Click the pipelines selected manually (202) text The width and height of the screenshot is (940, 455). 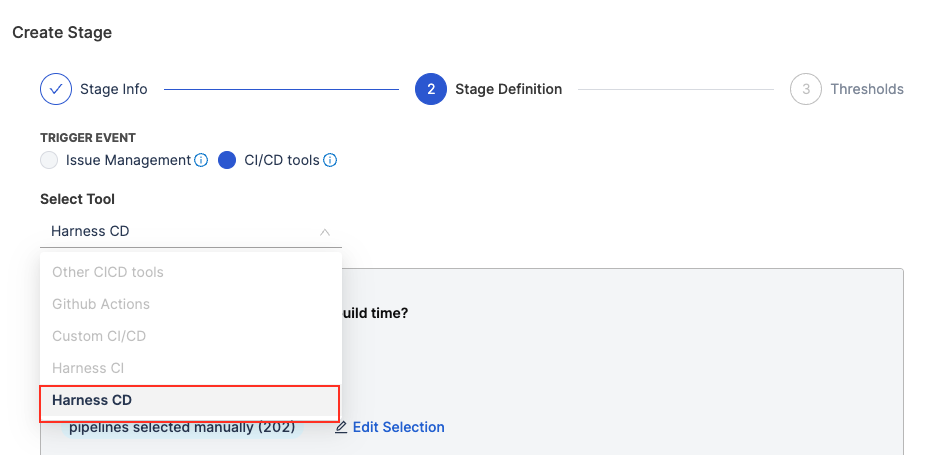click(182, 427)
